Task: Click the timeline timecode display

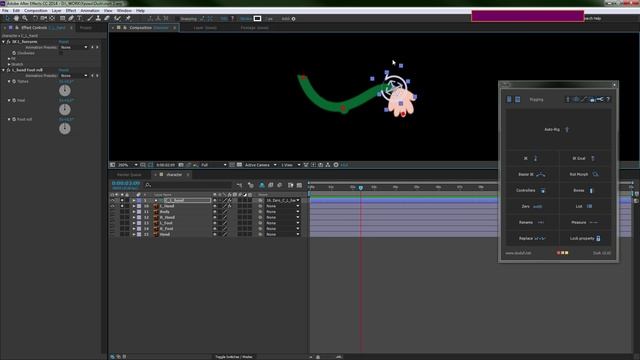Action: (x=126, y=184)
